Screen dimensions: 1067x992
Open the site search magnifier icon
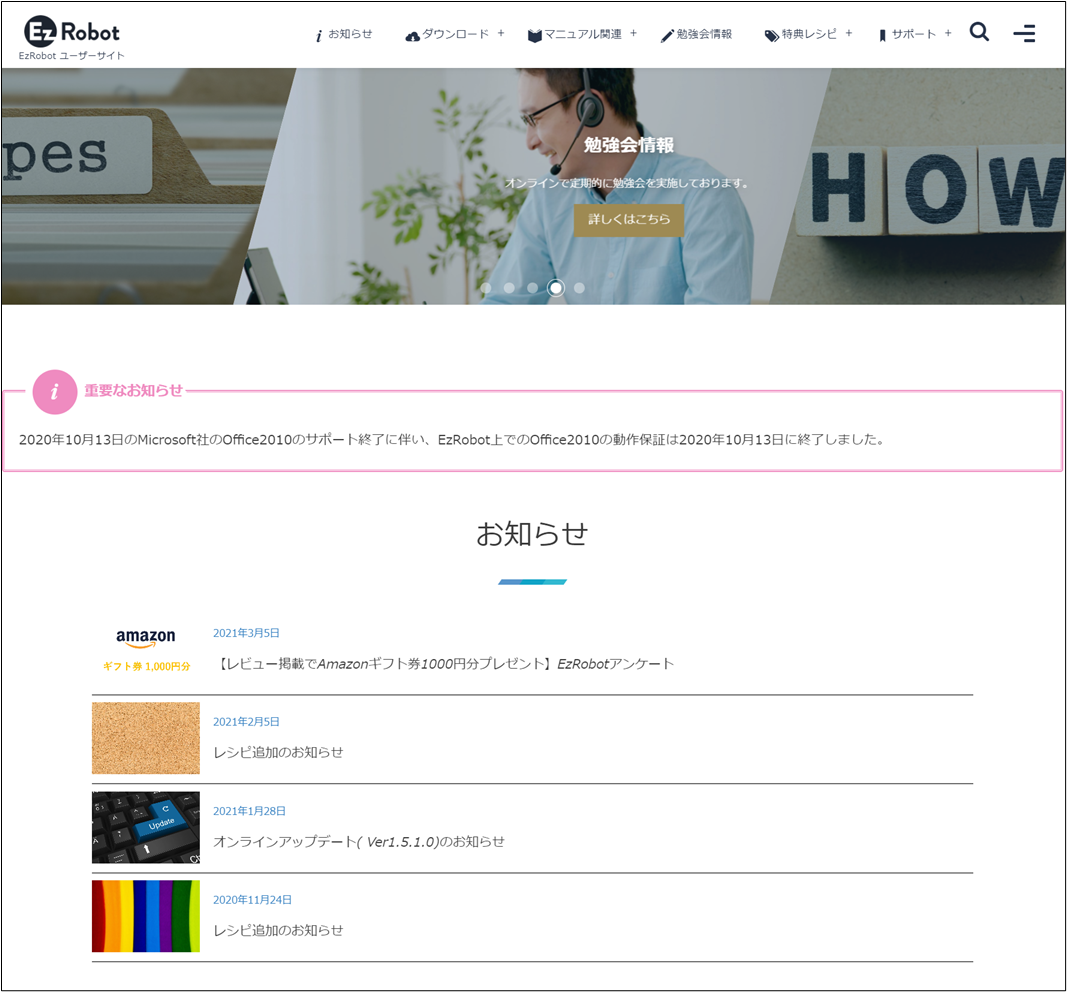pos(979,32)
